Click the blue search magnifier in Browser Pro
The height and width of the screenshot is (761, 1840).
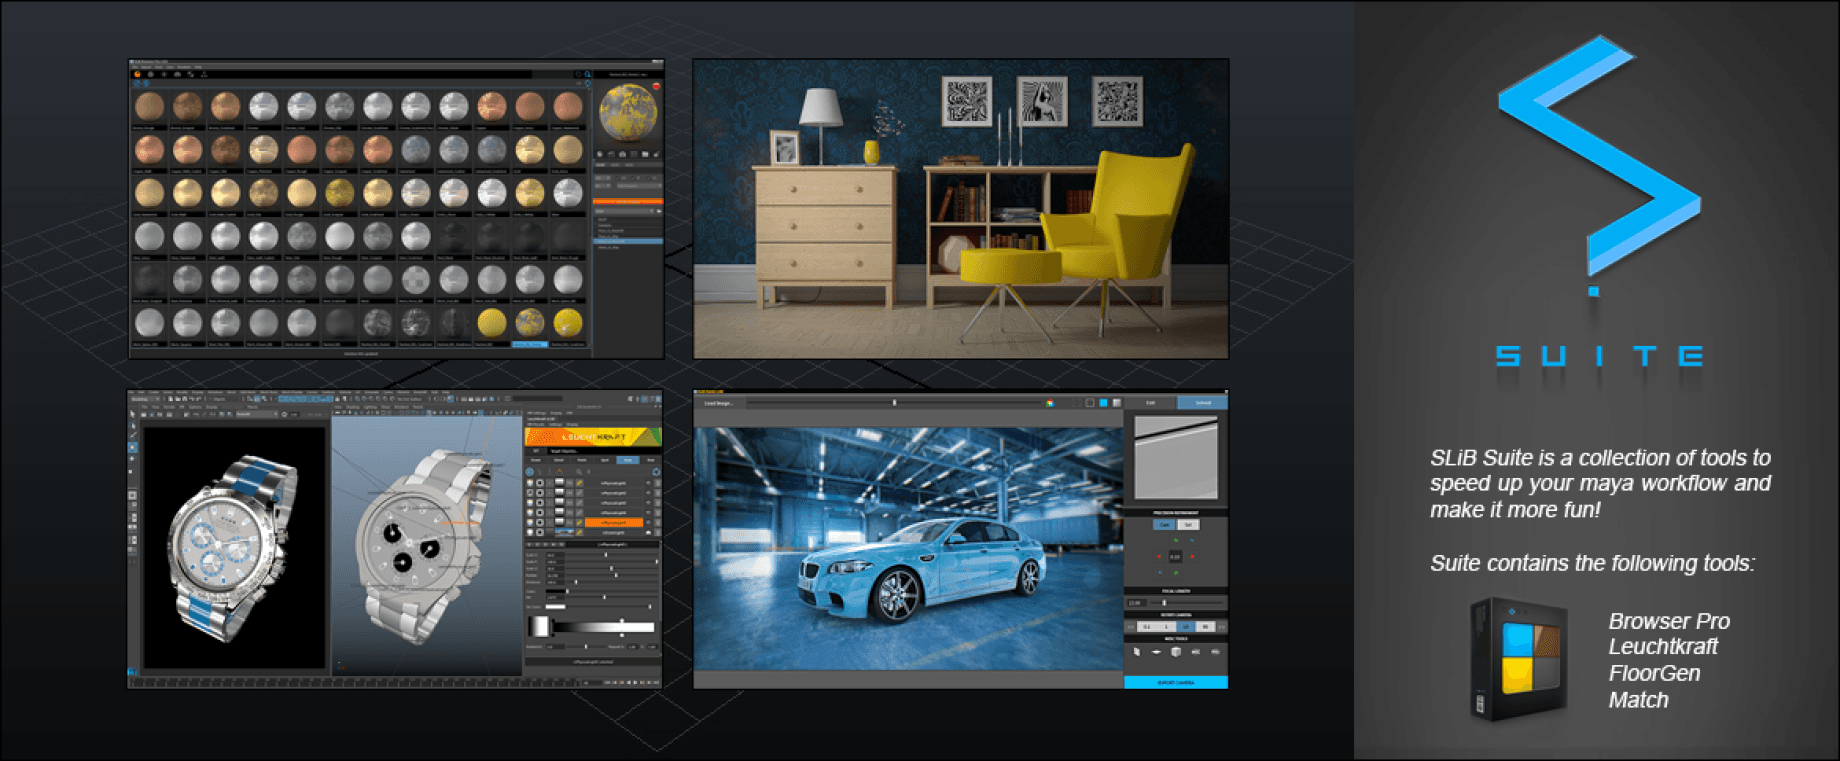coord(588,73)
